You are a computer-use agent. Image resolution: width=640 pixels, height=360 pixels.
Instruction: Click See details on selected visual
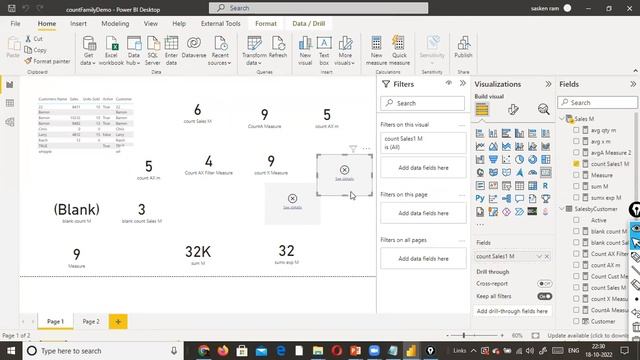[x=344, y=179]
